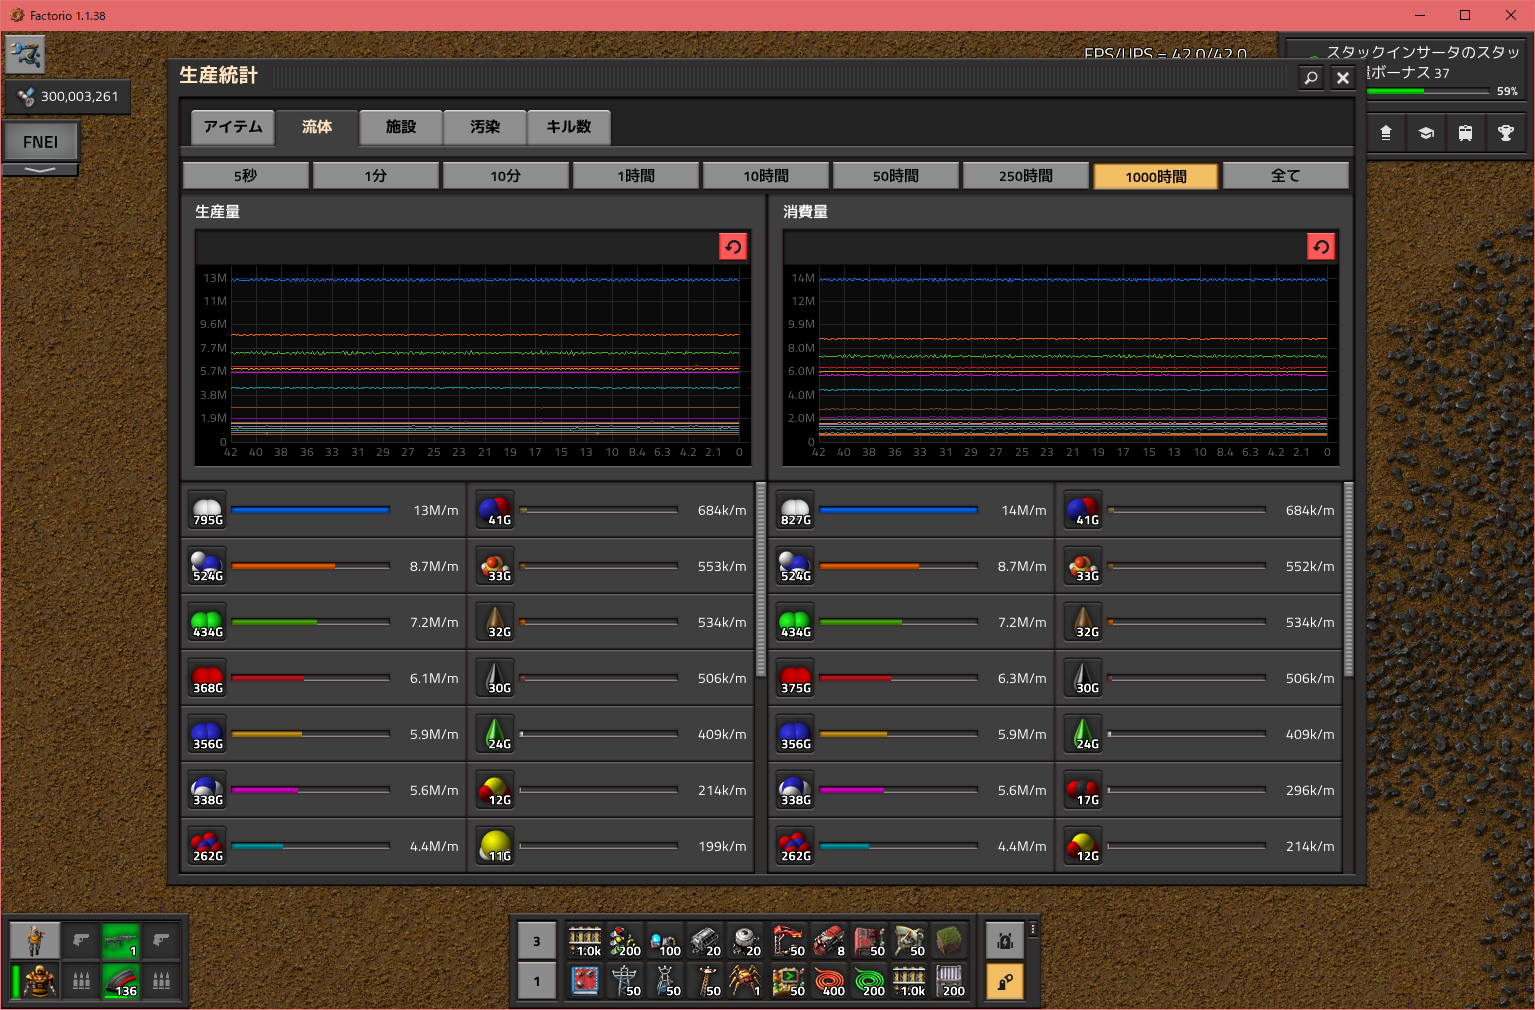
Task: Set time range to 1時間
Action: pyautogui.click(x=636, y=176)
